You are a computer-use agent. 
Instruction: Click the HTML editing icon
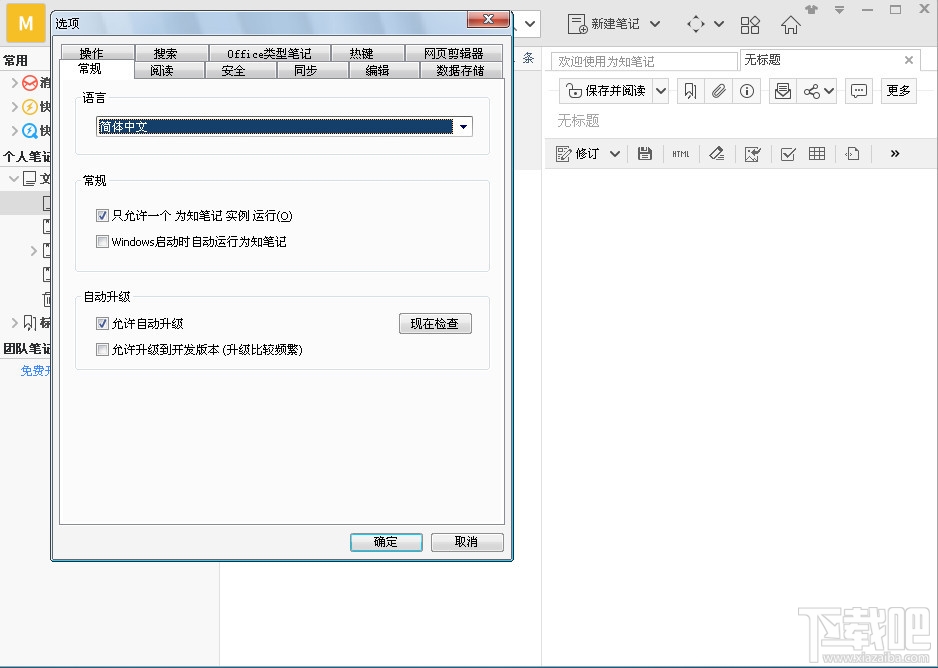point(681,153)
